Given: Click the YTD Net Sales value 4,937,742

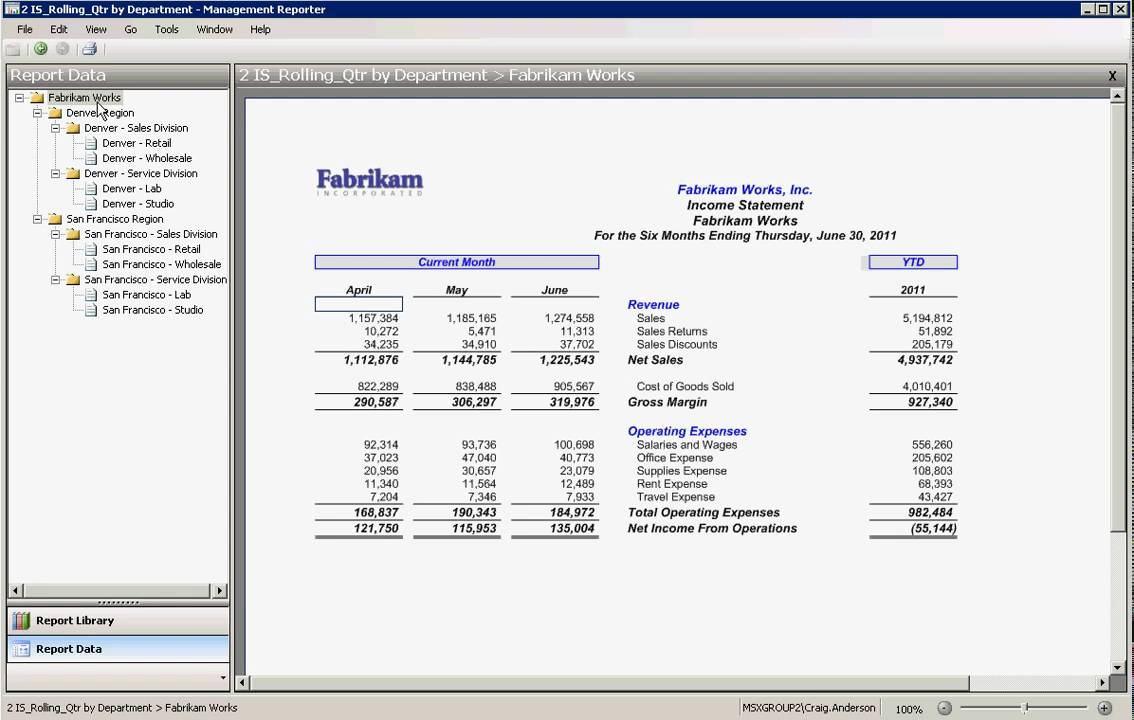Looking at the screenshot, I should (925, 360).
